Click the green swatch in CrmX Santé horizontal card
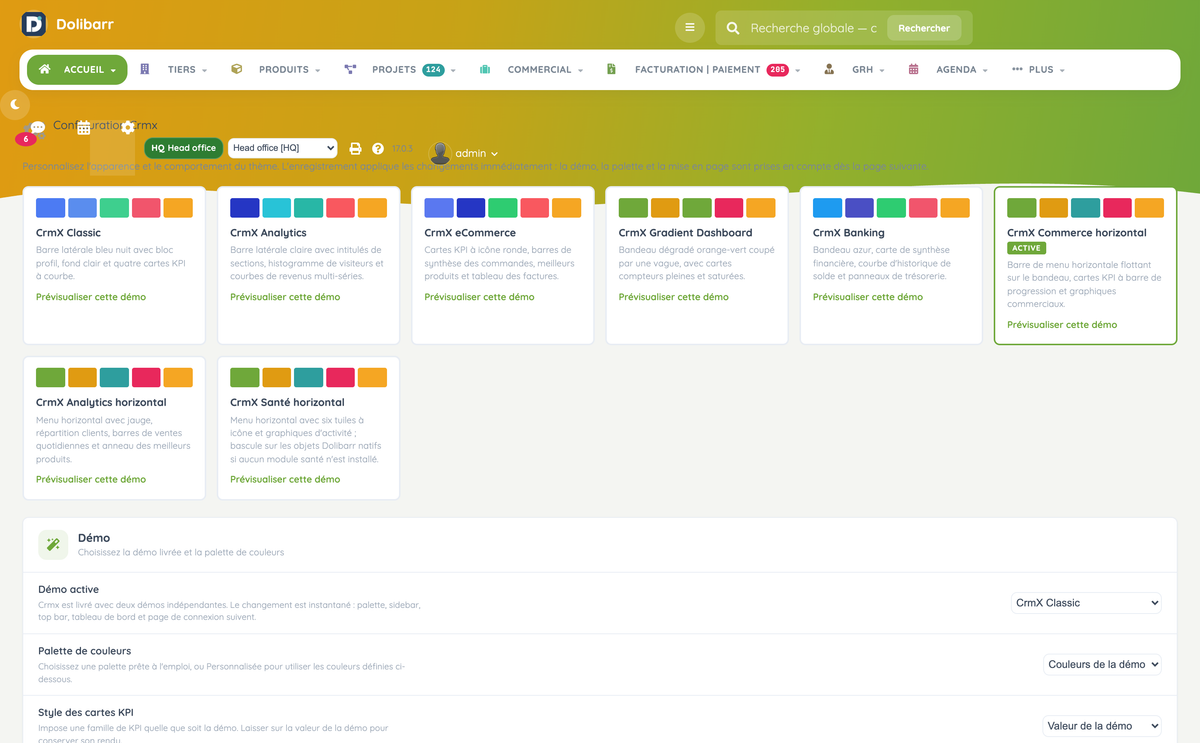Image resolution: width=1200 pixels, height=743 pixels. click(x=245, y=378)
